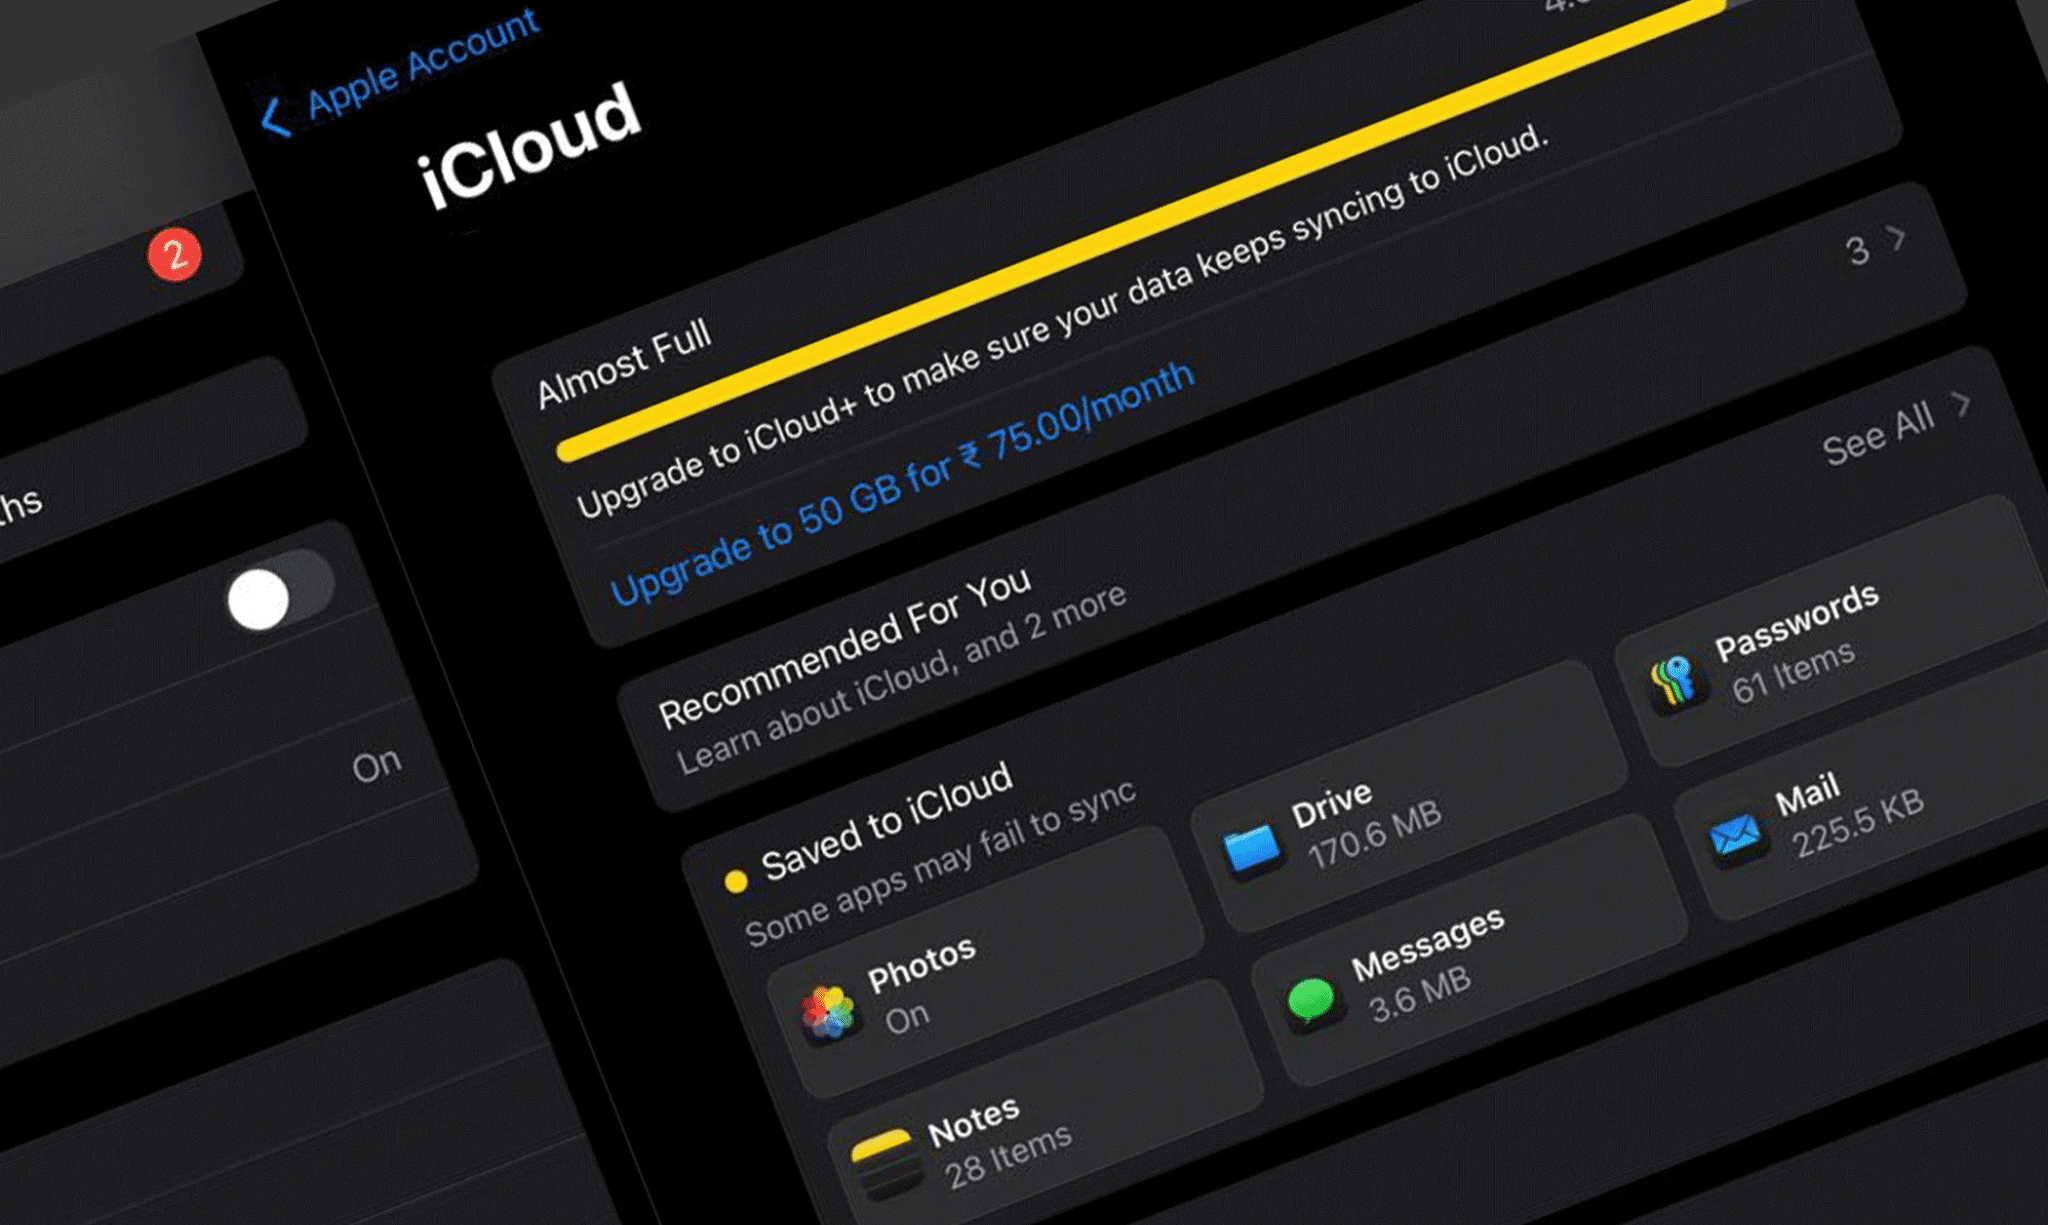
Task: Click the back chevron beside Apple Account
Action: [274, 117]
